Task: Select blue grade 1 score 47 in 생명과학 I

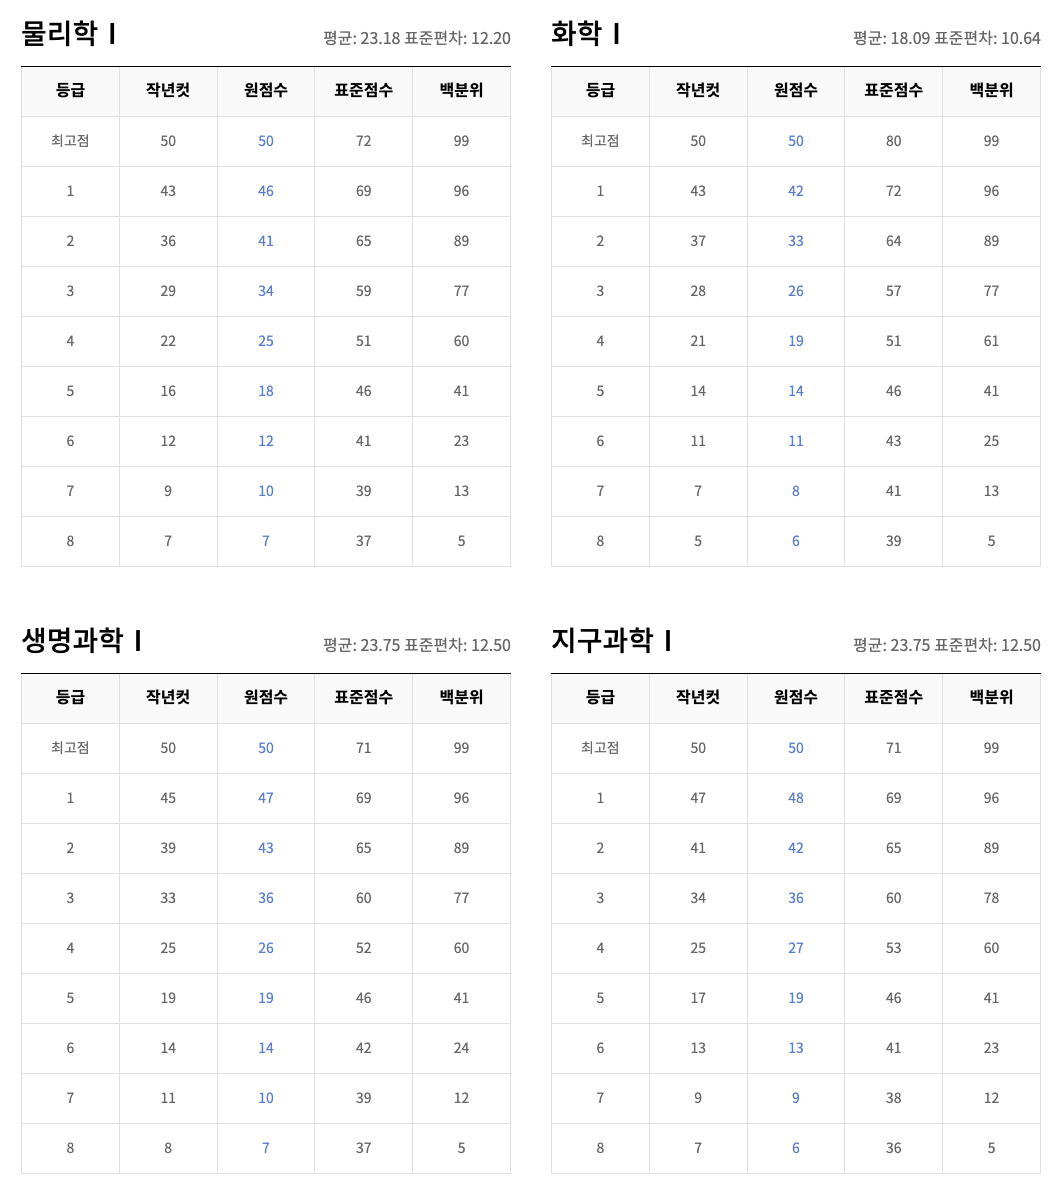Action: point(265,798)
